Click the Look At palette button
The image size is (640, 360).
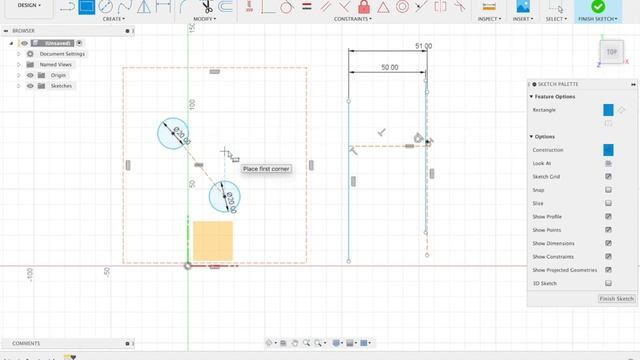[608, 163]
